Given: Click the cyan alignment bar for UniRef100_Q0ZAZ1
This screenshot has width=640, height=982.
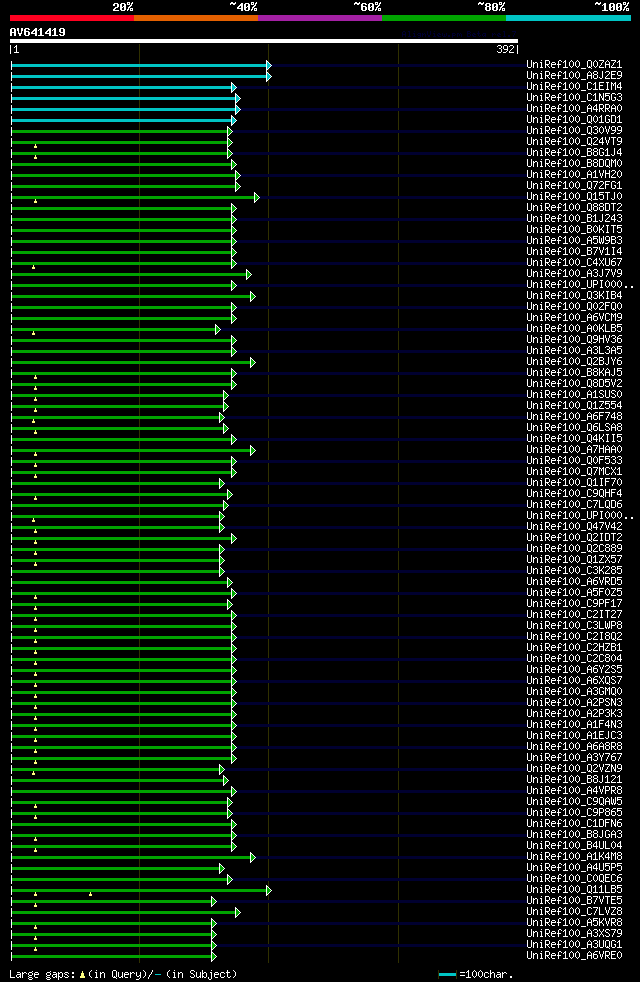Looking at the screenshot, I should pos(139,65).
